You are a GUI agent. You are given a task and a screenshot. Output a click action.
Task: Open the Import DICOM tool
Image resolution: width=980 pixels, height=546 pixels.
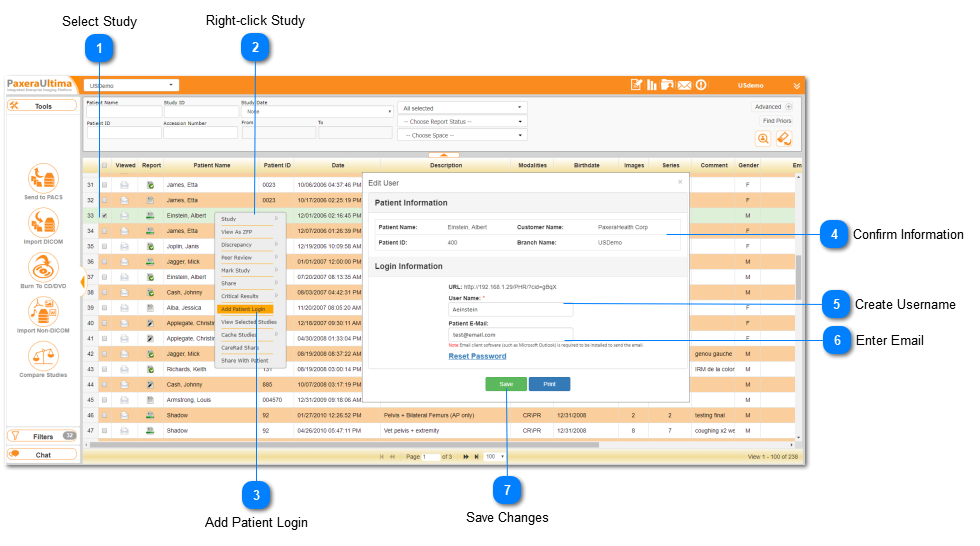coord(43,222)
